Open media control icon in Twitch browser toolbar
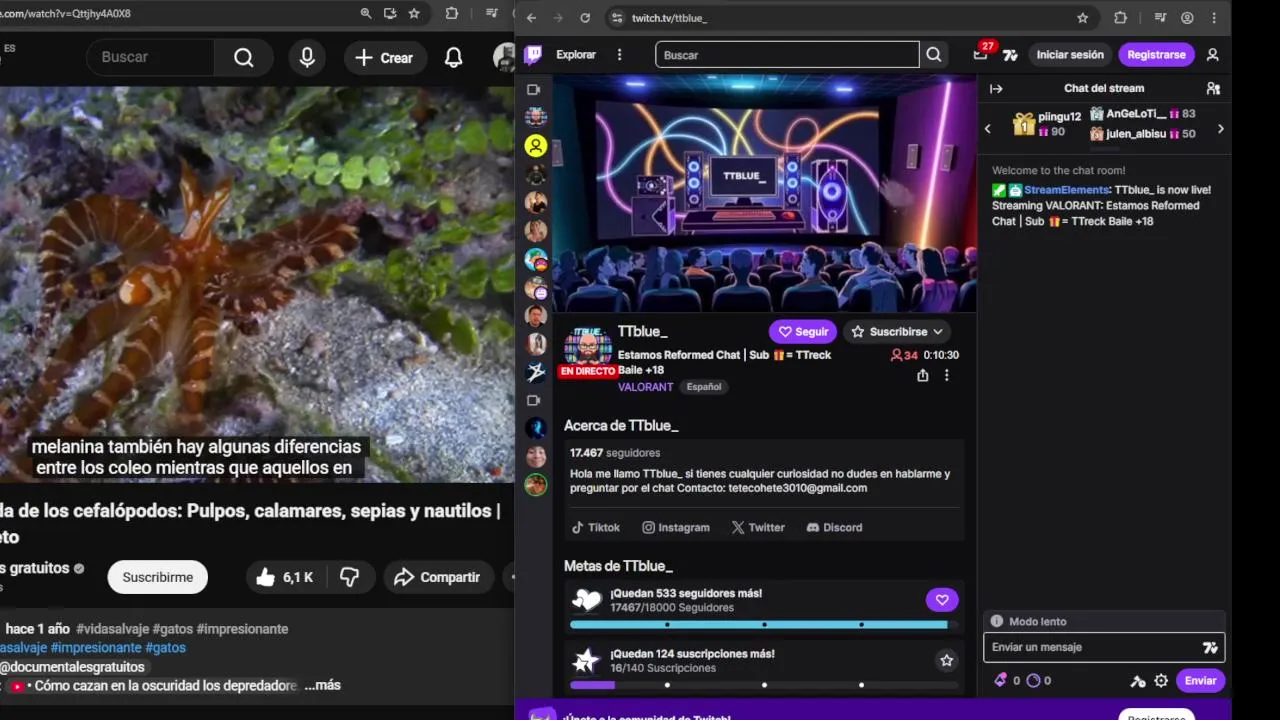 [1160, 18]
